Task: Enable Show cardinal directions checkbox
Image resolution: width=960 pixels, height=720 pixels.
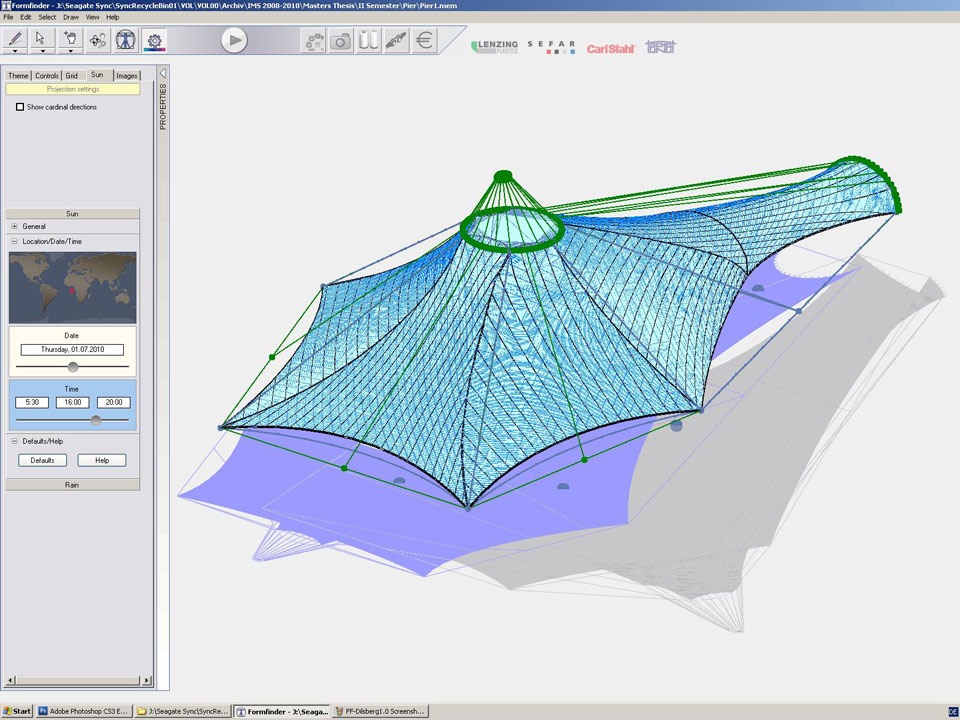Action: point(20,107)
